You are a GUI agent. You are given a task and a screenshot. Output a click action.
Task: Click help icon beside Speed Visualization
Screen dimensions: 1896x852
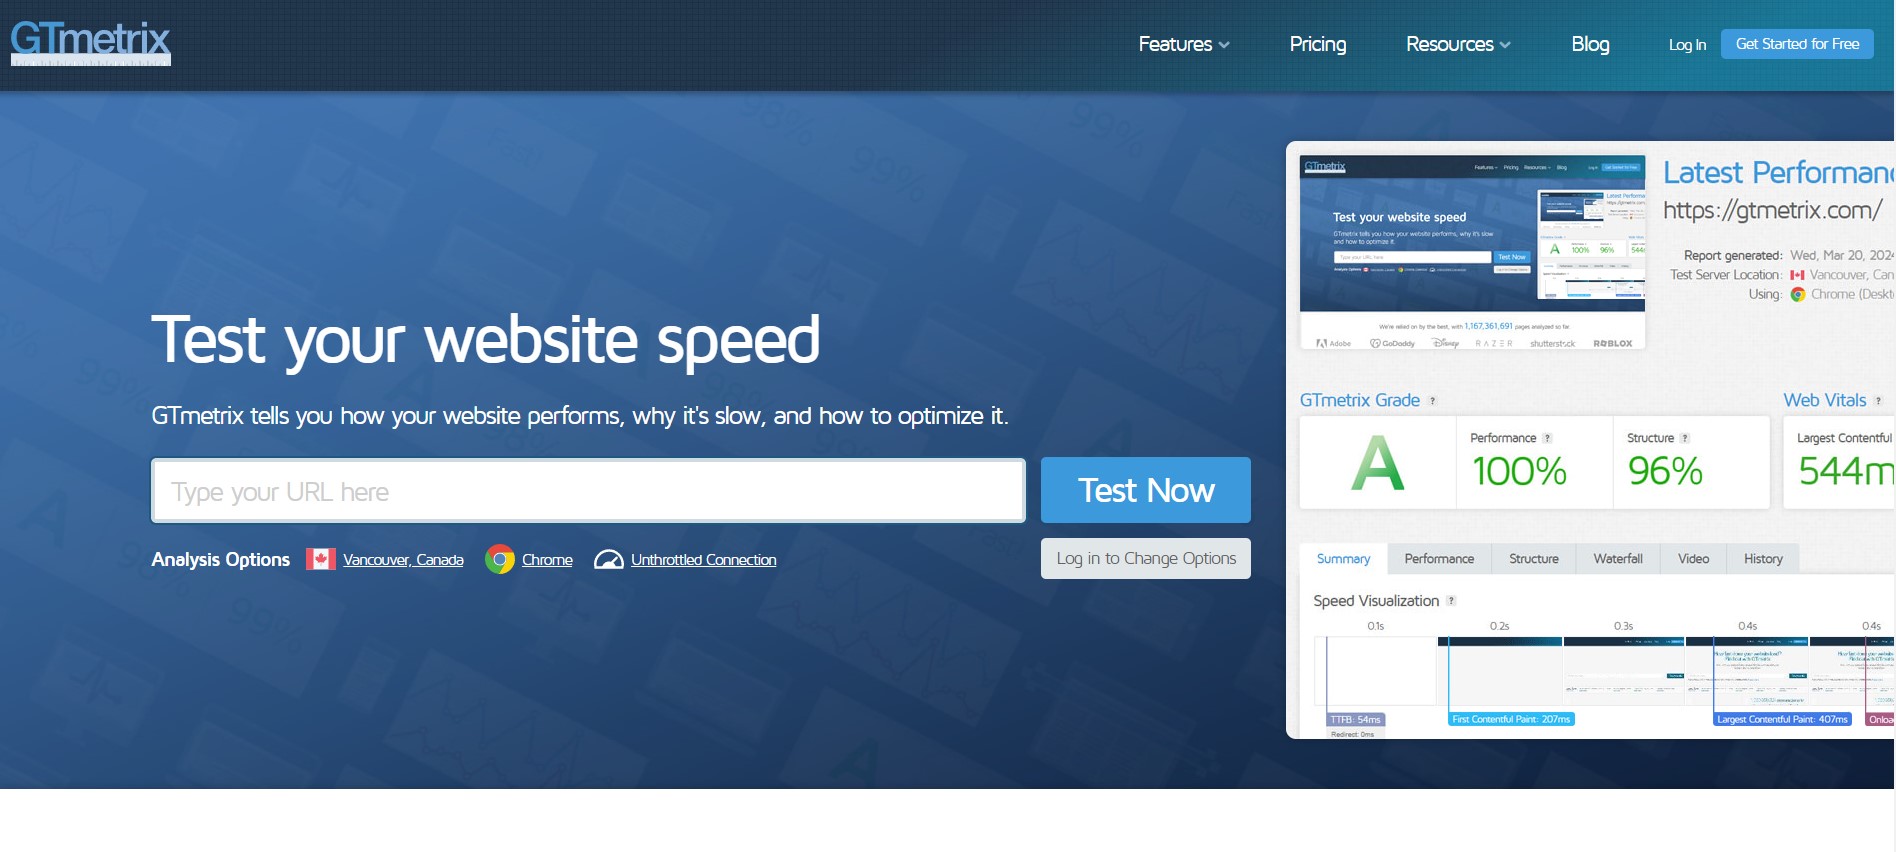tap(1451, 601)
